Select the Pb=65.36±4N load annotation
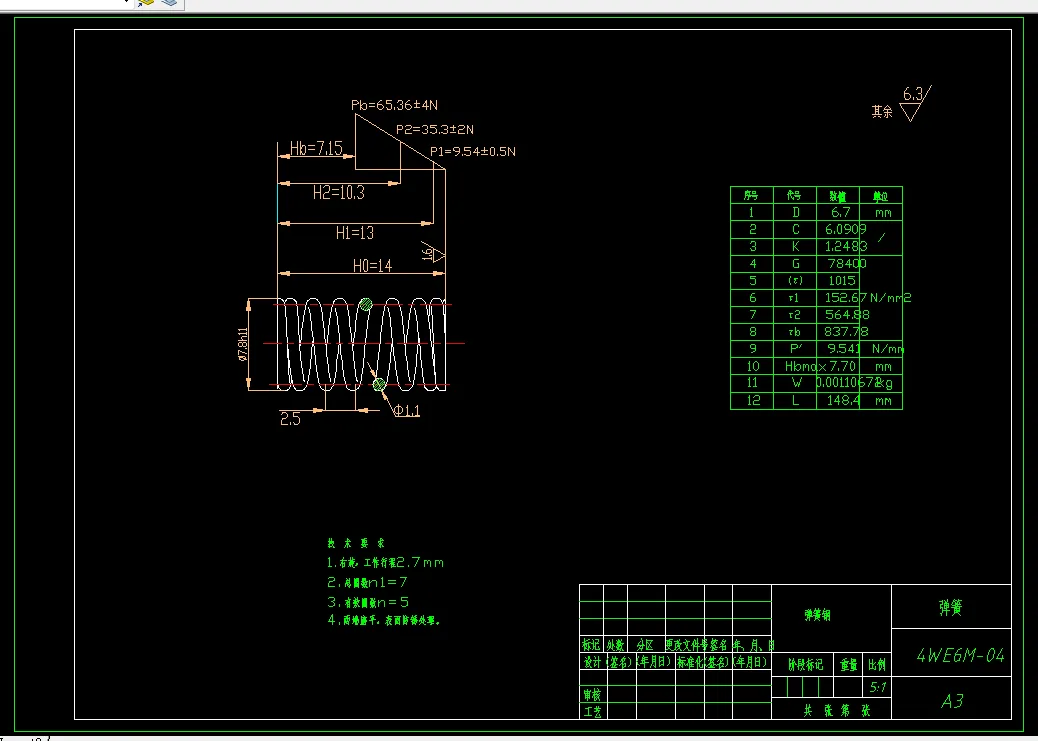The width and height of the screenshot is (1038, 741). (x=394, y=105)
